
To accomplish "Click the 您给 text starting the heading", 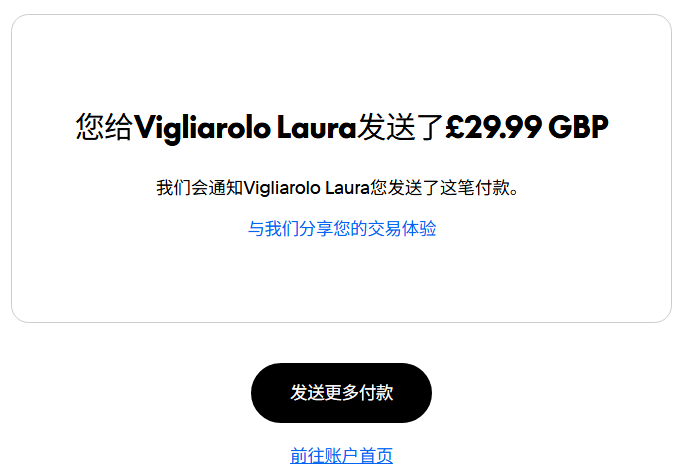I will point(104,127).
